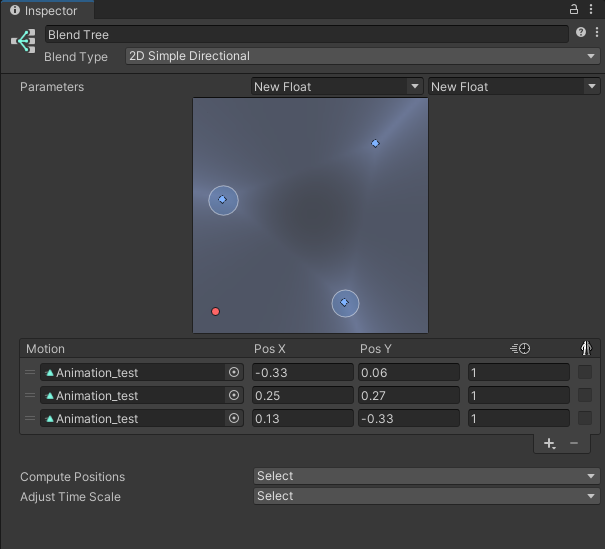Open object picker for third motion row
This screenshot has width=605, height=549.
click(234, 418)
